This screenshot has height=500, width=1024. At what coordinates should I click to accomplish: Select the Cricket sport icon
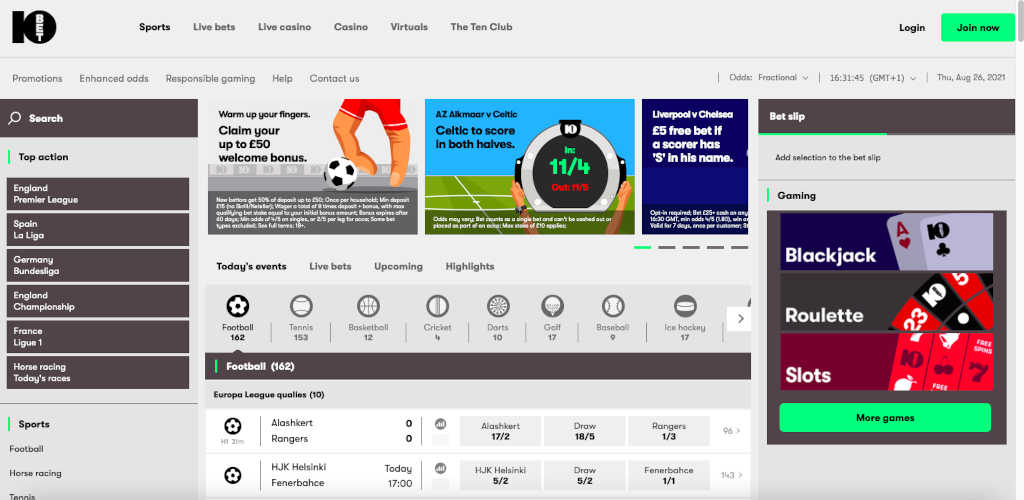pyautogui.click(x=438, y=305)
